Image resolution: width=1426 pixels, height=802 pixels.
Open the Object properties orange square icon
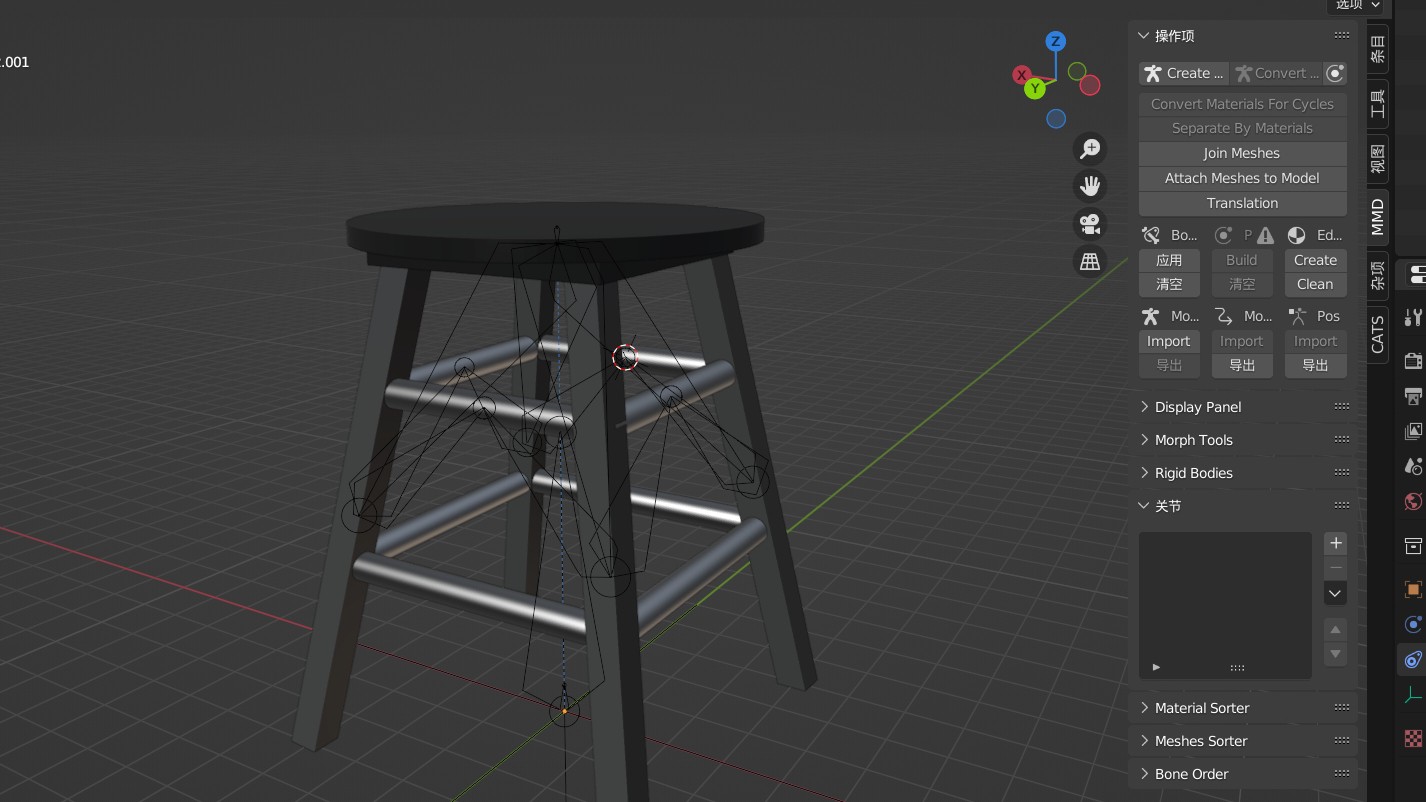pos(1413,589)
